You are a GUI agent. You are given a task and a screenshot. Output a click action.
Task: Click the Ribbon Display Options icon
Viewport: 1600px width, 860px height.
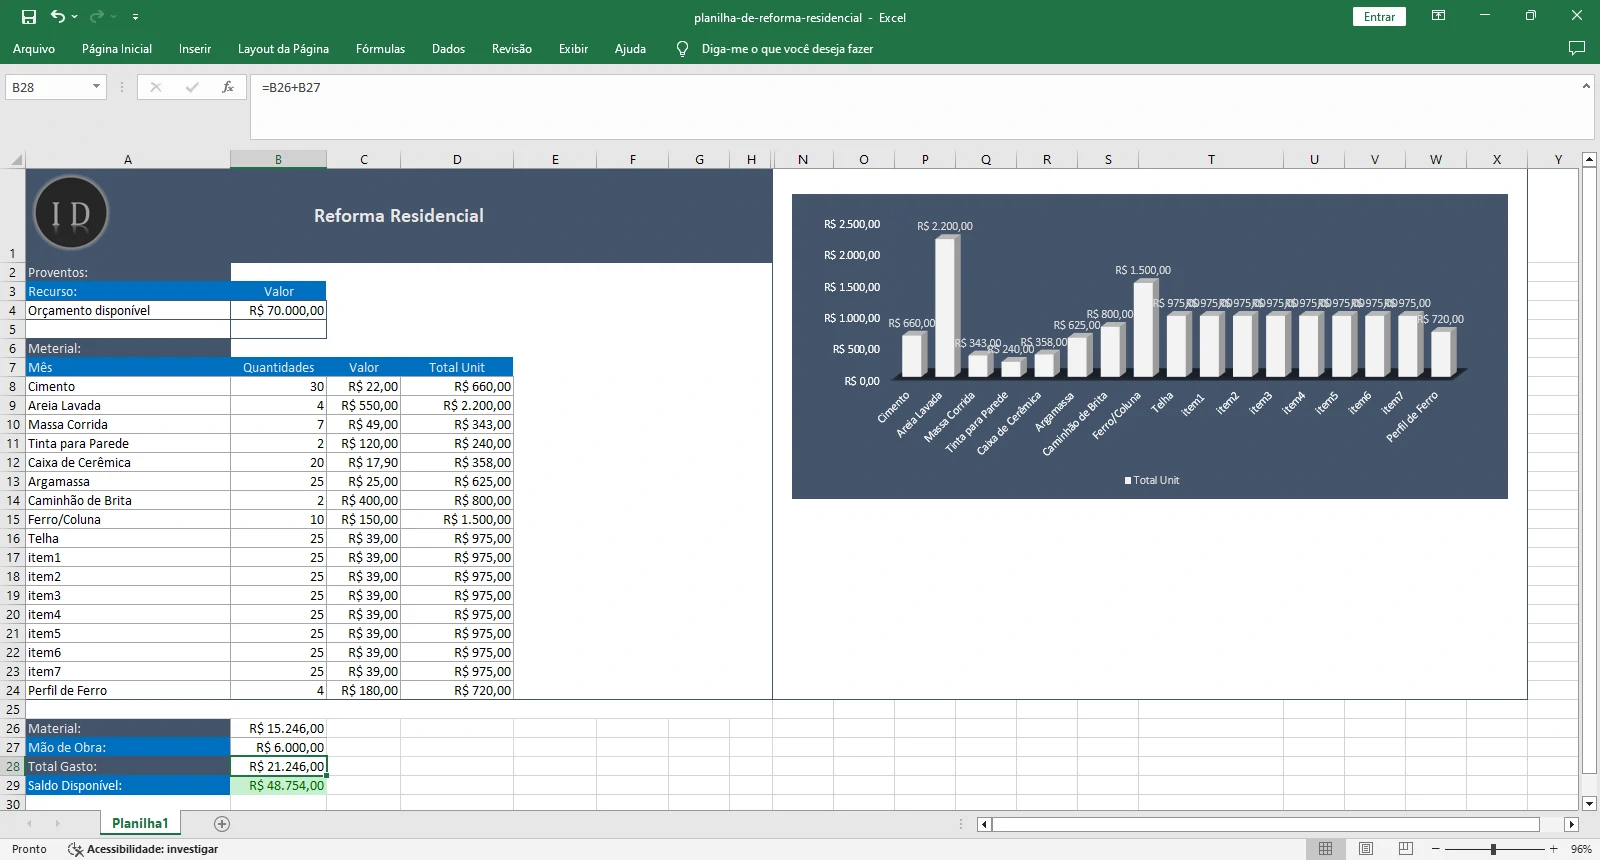(1438, 16)
